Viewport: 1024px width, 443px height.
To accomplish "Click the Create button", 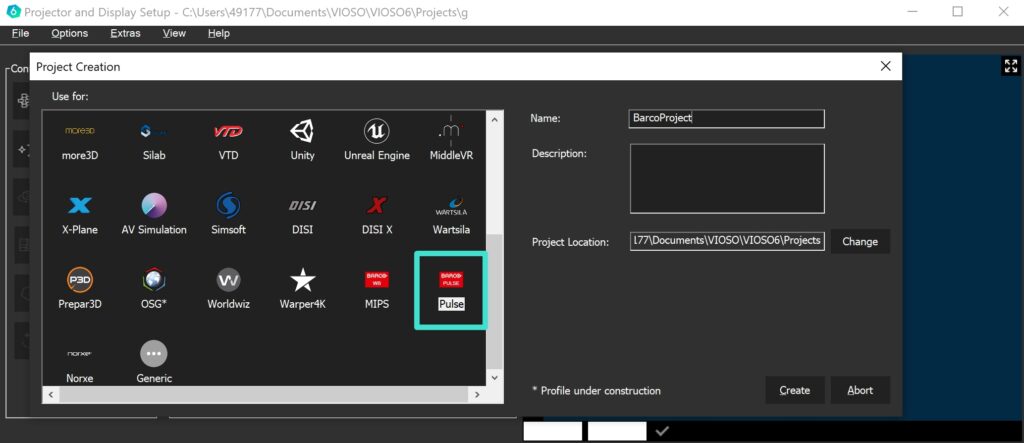I will 795,390.
